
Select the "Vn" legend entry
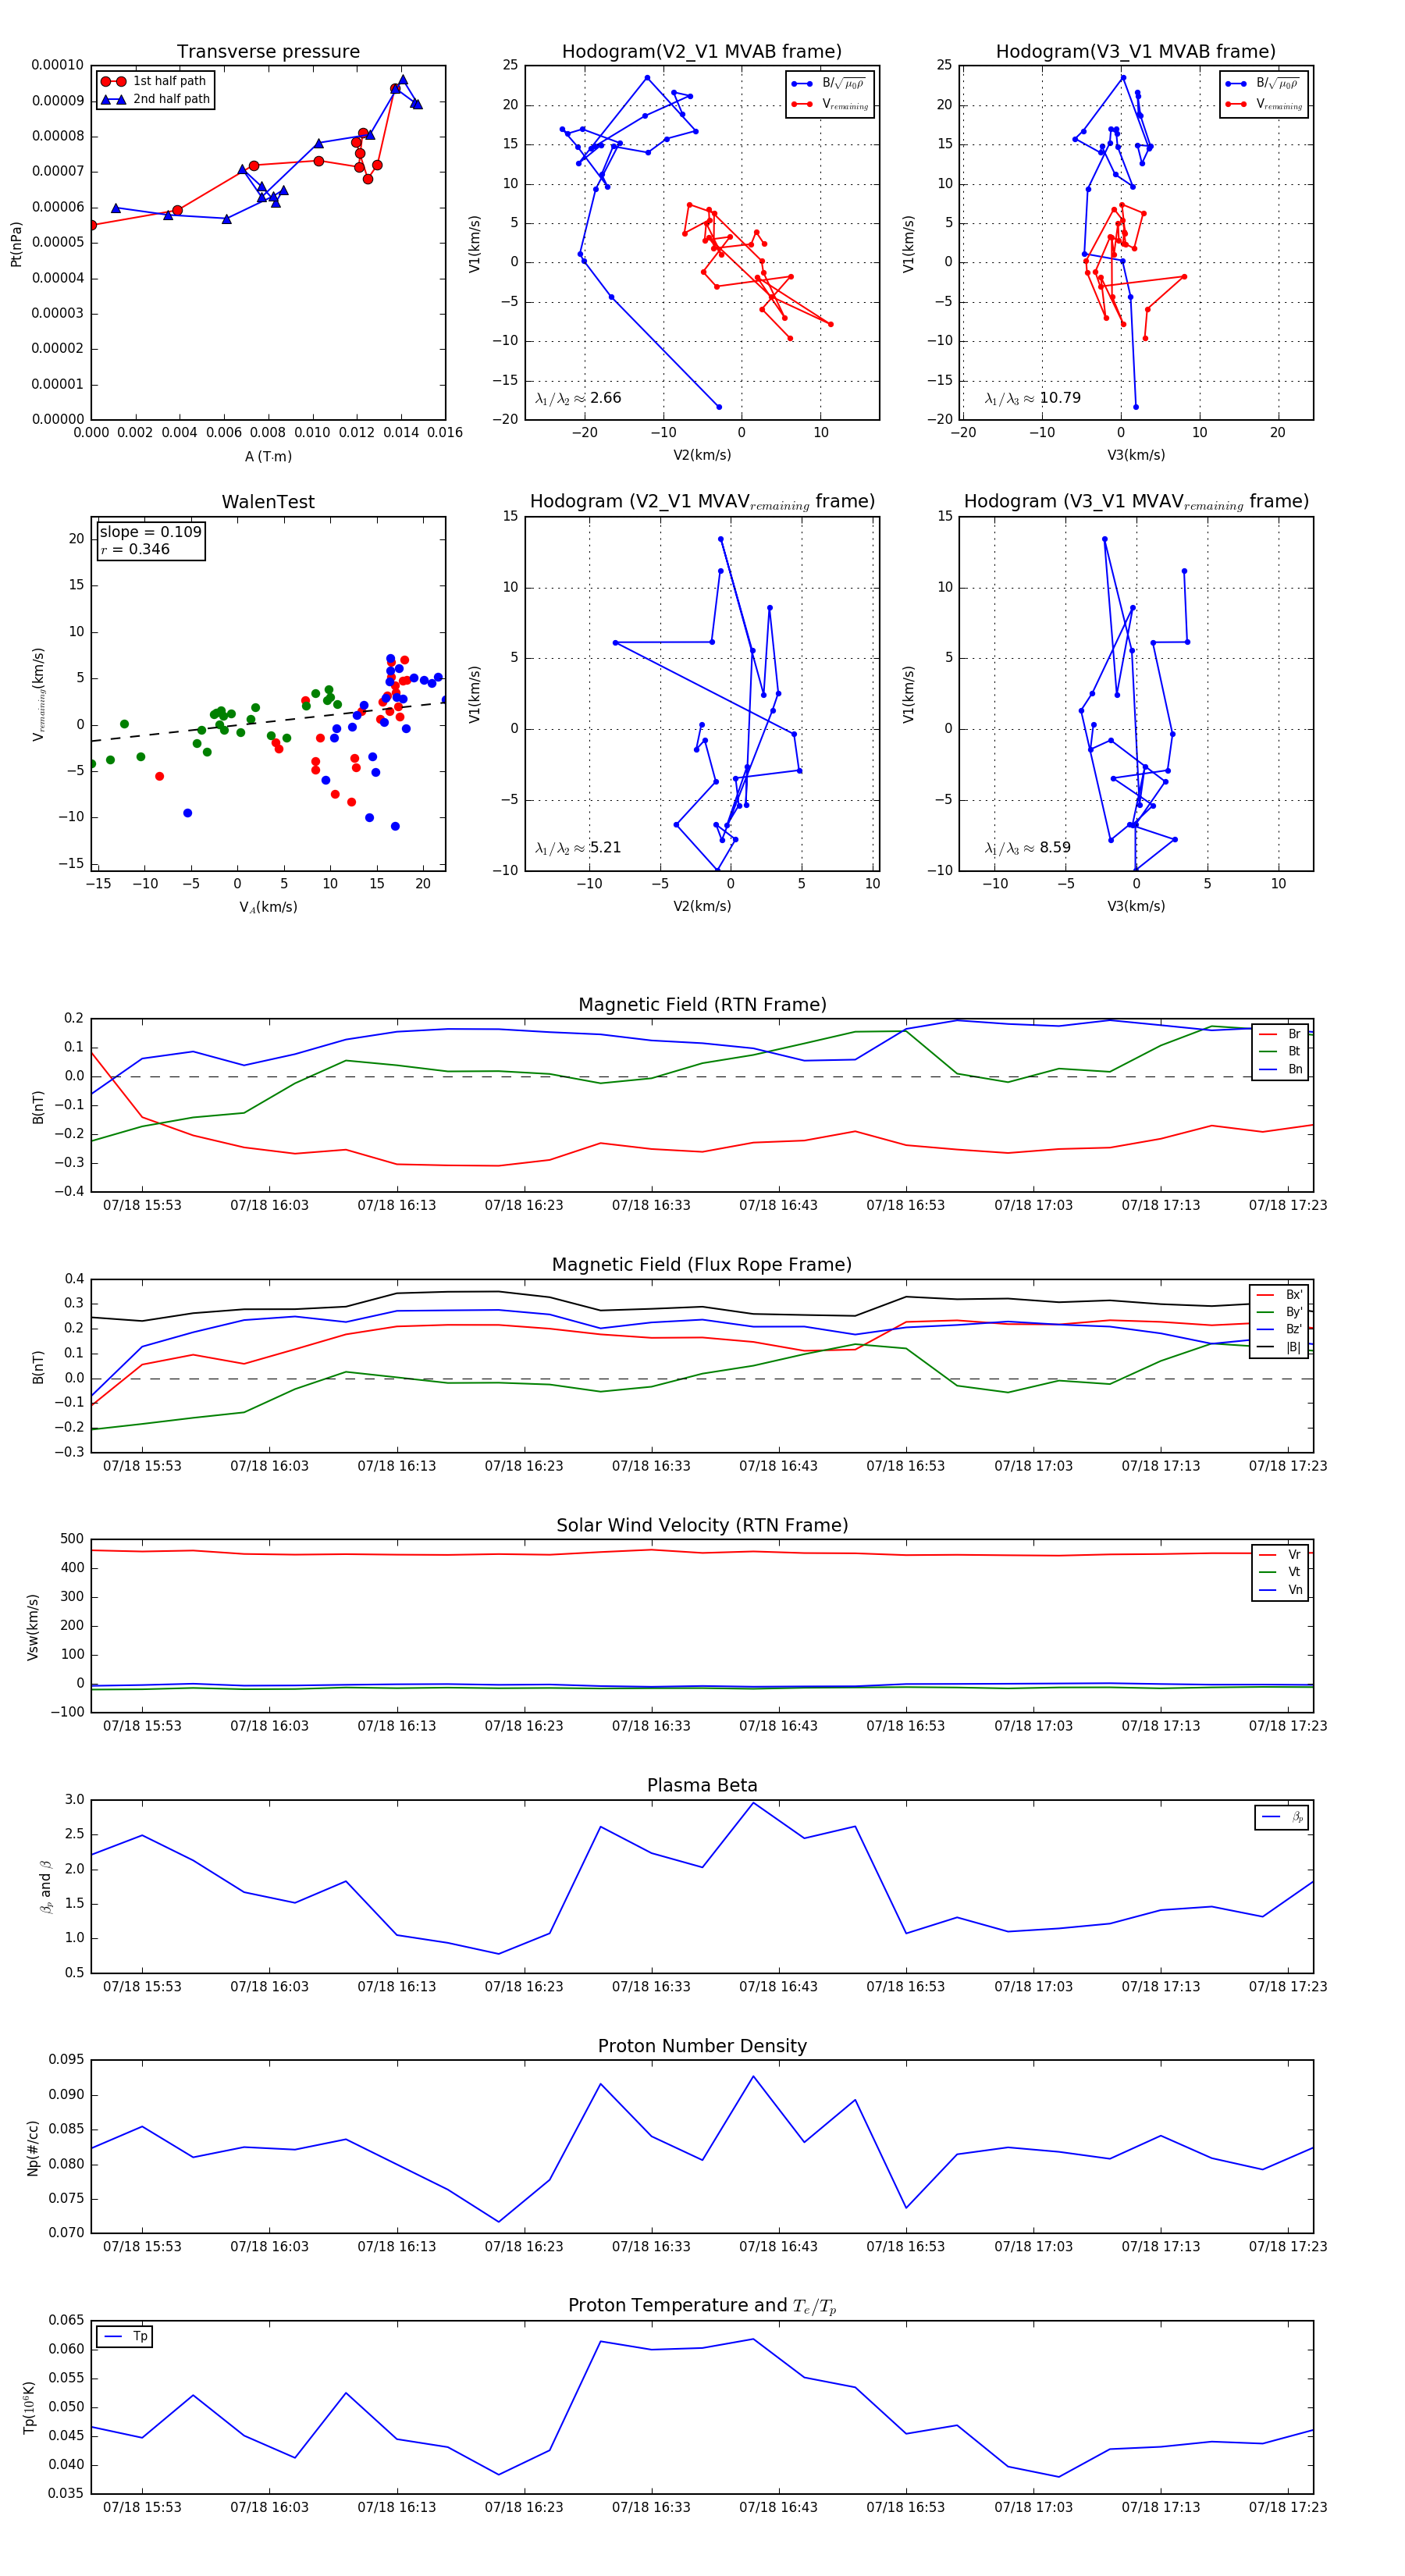(1280, 1590)
